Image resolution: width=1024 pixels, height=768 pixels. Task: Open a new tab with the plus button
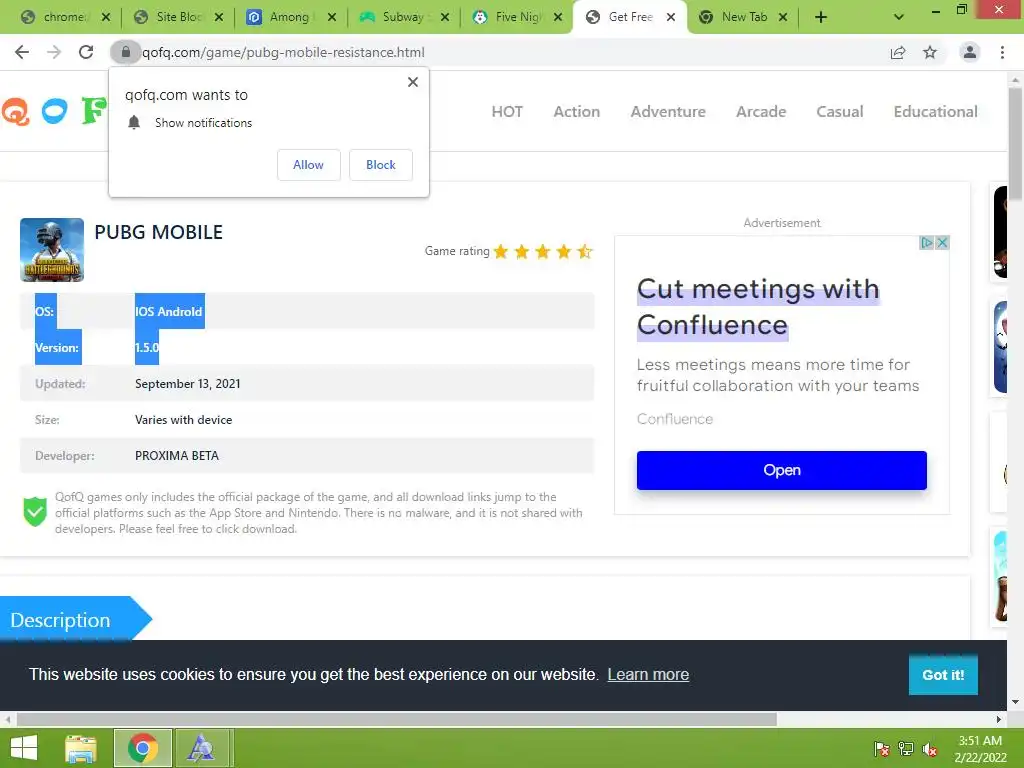821,18
